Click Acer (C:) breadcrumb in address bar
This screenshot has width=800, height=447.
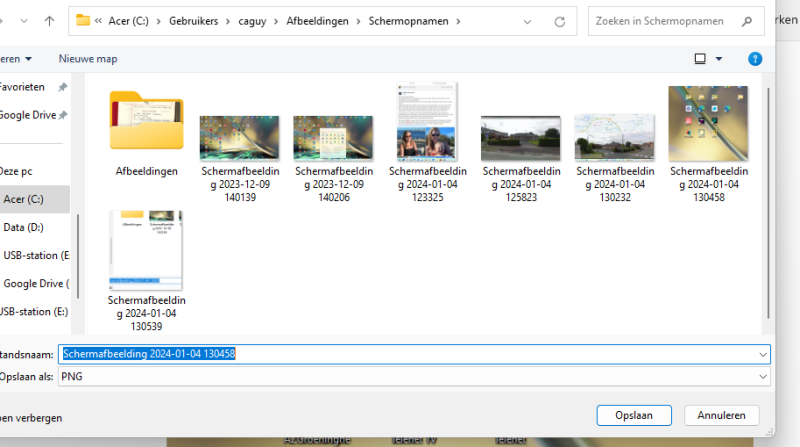(129, 21)
